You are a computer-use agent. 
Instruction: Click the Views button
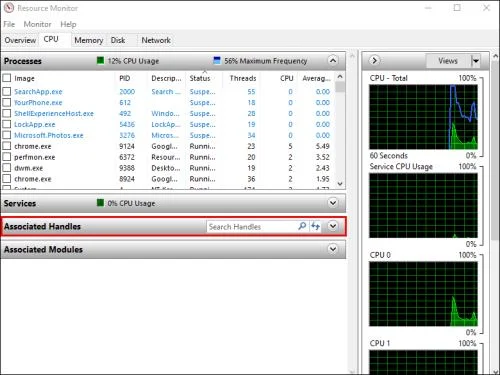pos(448,61)
